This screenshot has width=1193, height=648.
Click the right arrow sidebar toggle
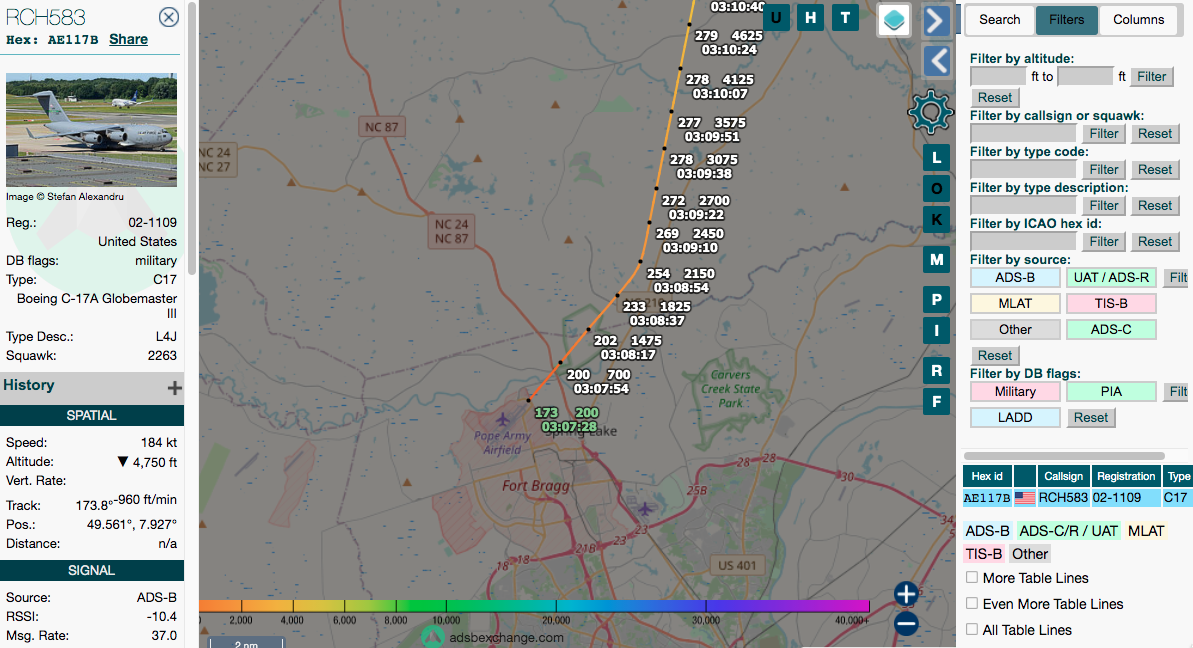(937, 21)
